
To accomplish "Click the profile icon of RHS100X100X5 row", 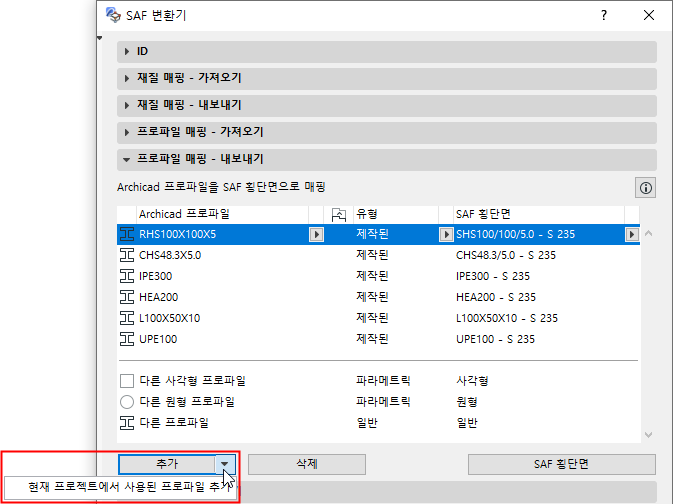I will click(127, 234).
